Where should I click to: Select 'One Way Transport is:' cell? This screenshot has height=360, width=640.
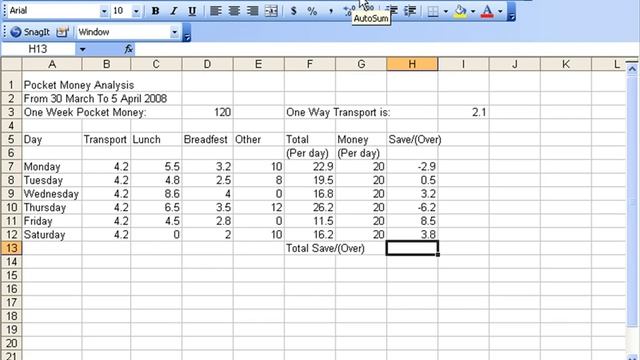pos(310,112)
